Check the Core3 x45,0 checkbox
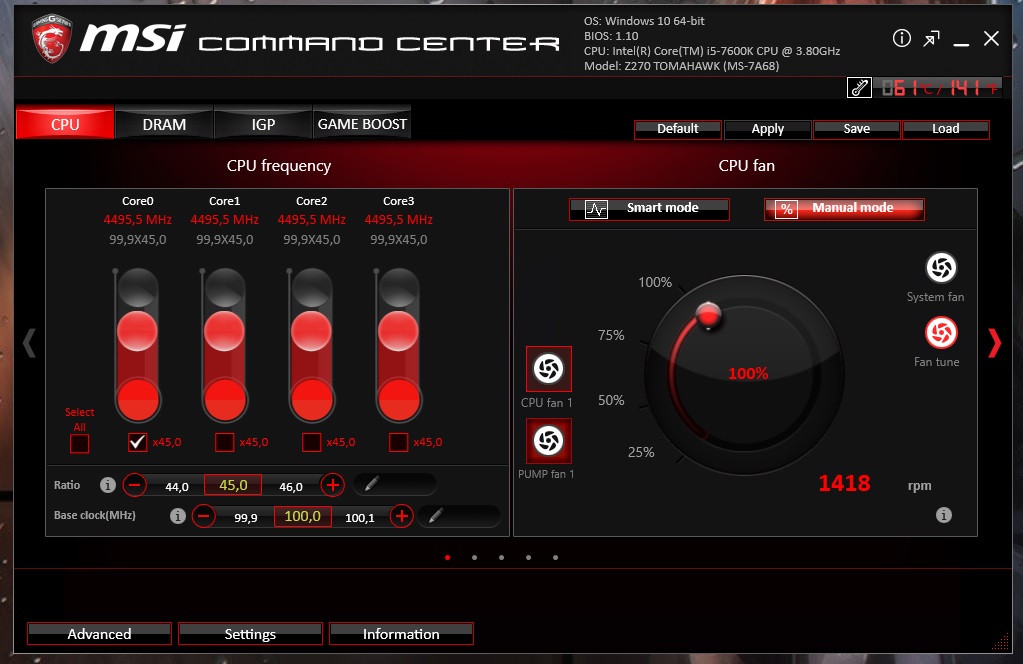 [x=399, y=442]
